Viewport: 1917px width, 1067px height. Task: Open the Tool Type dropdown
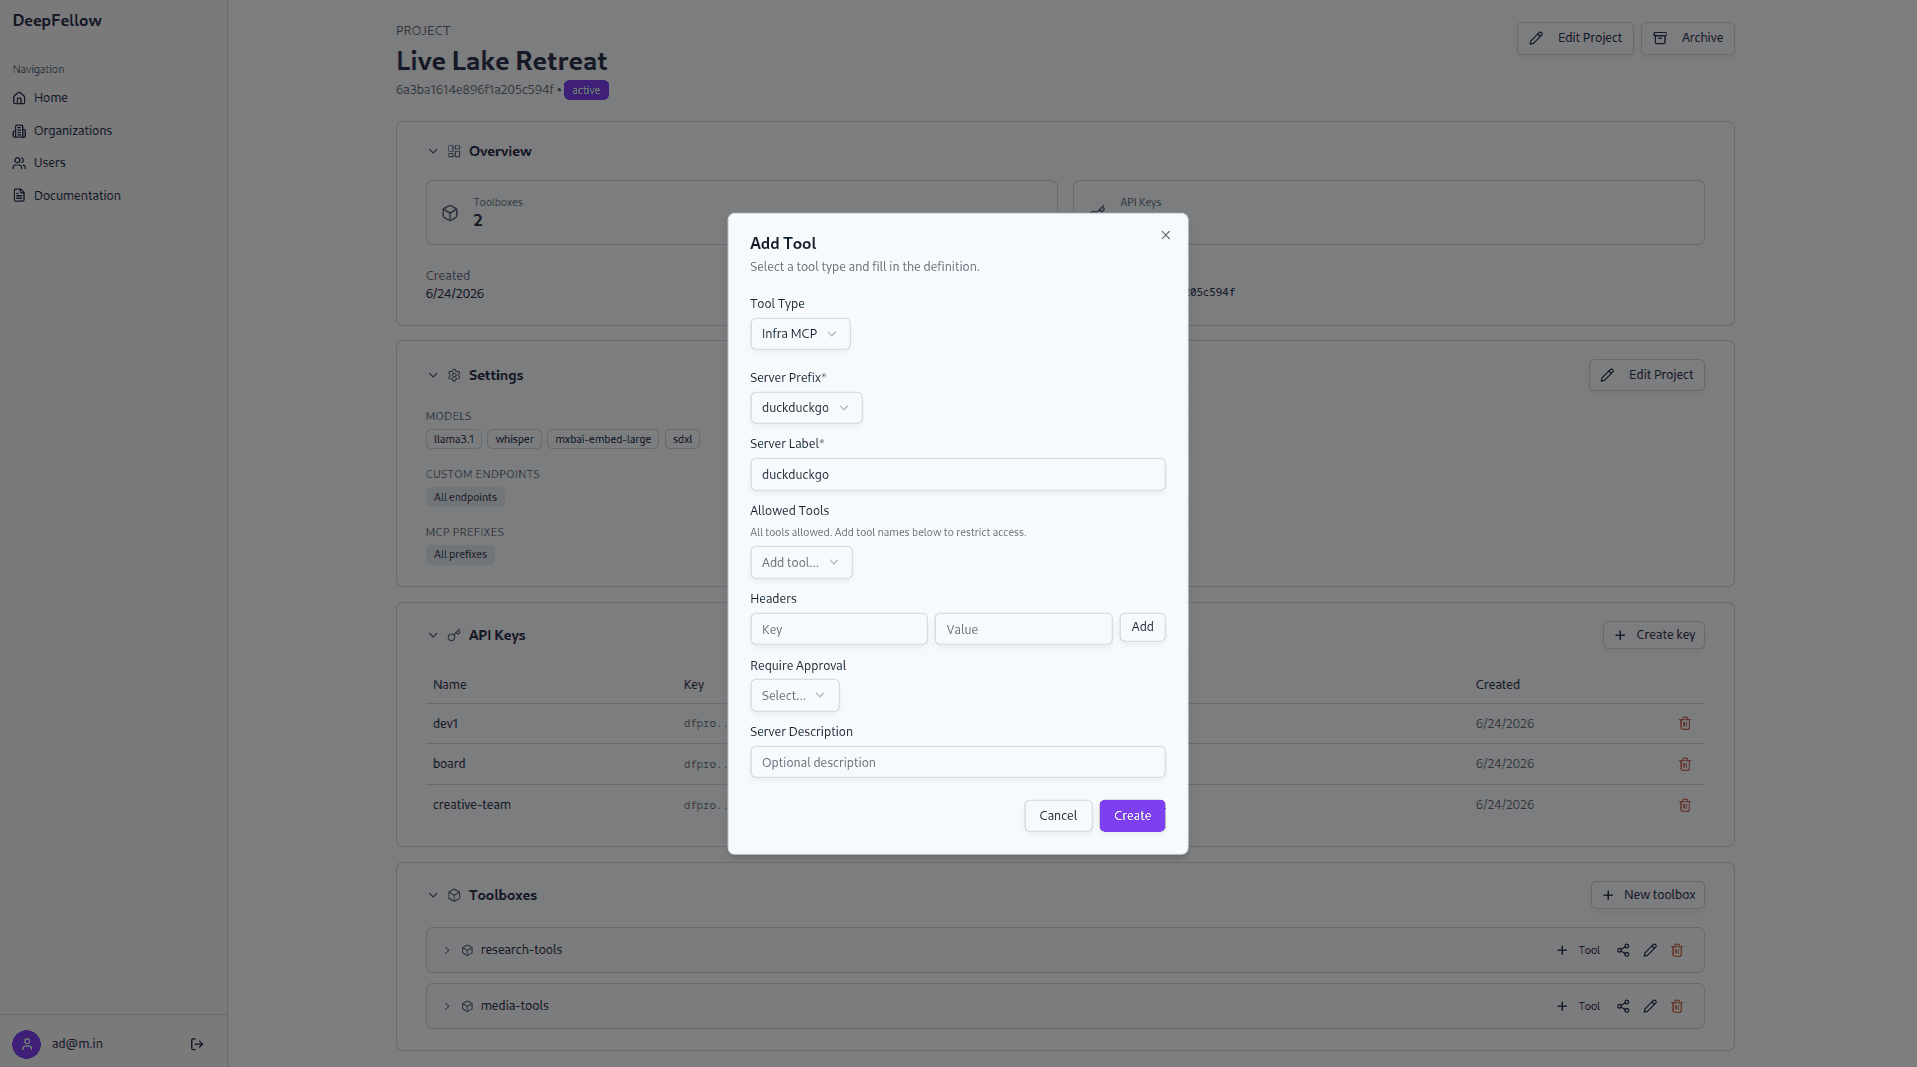click(x=800, y=334)
